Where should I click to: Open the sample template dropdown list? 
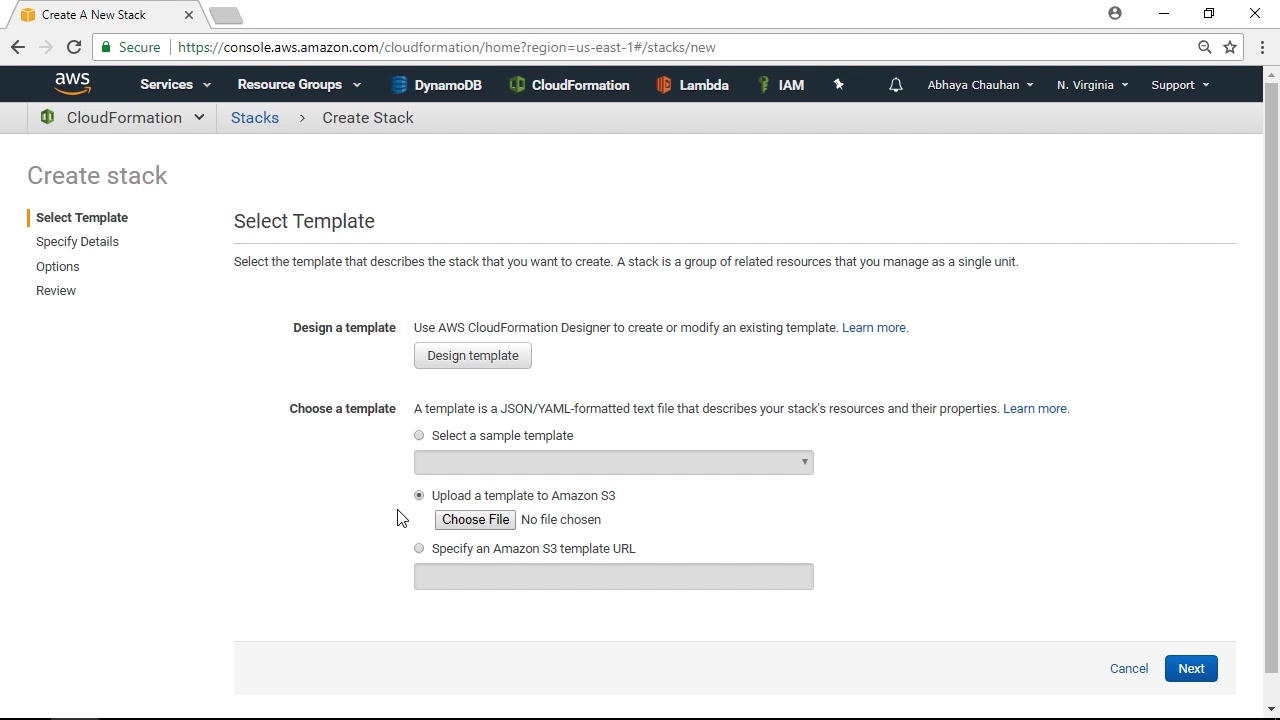pyautogui.click(x=613, y=462)
